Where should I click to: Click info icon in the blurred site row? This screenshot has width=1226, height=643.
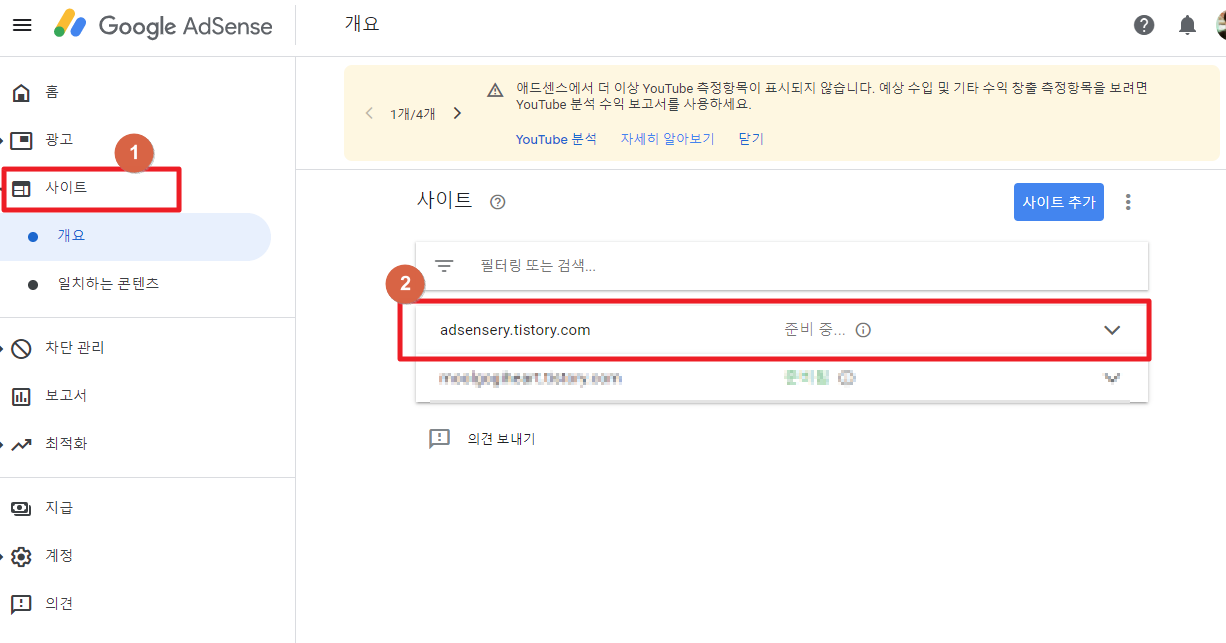[846, 378]
